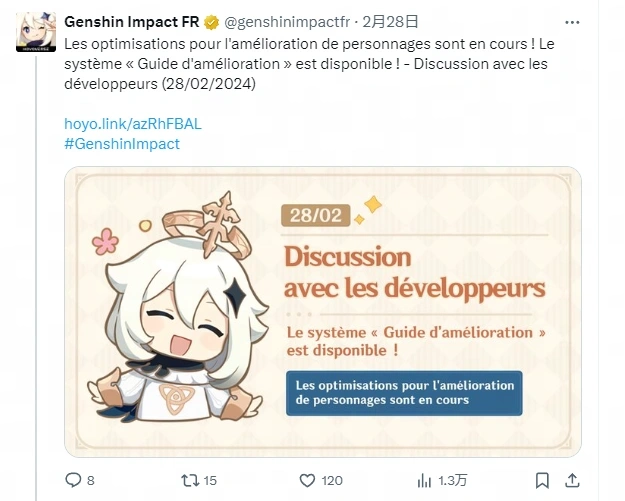625x501 pixels.
Task: Click the 28/02 date label in image
Action: tap(315, 216)
